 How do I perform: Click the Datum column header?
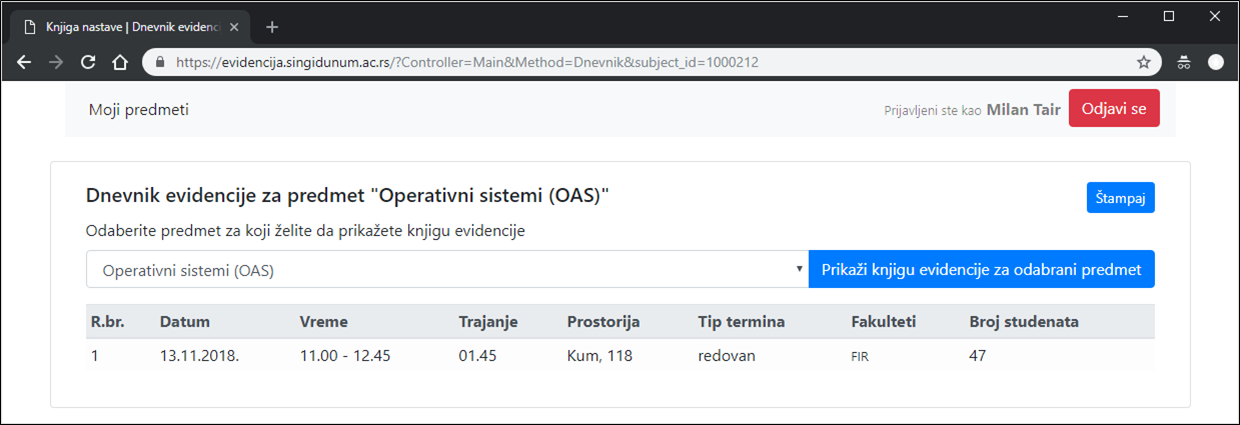point(185,322)
